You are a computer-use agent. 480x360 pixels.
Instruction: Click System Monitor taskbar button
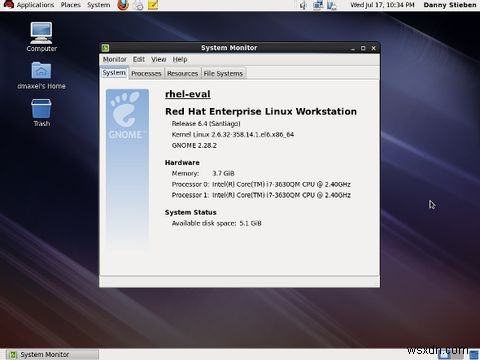pyautogui.click(x=53, y=355)
